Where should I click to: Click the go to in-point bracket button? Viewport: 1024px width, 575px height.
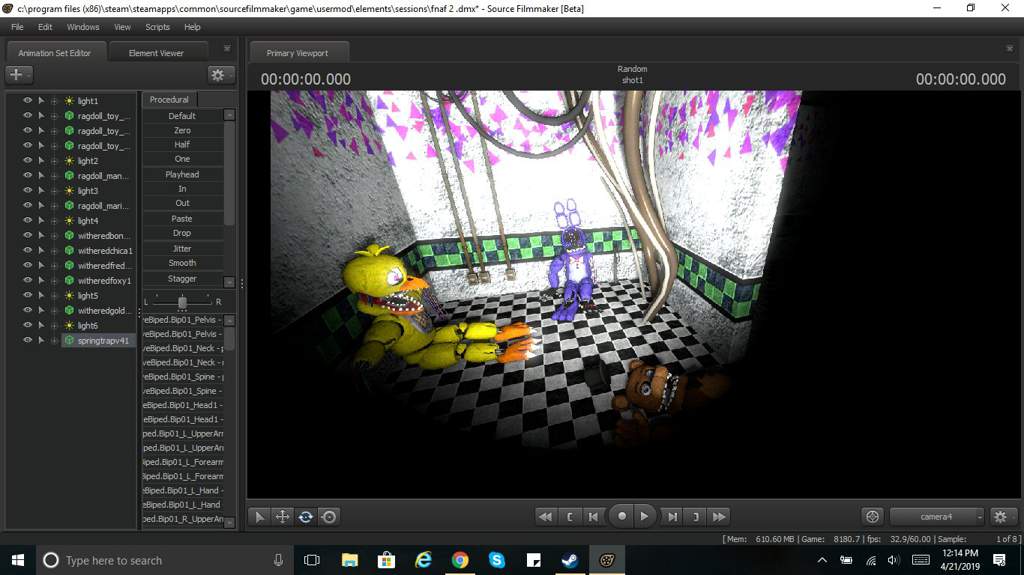pos(569,516)
